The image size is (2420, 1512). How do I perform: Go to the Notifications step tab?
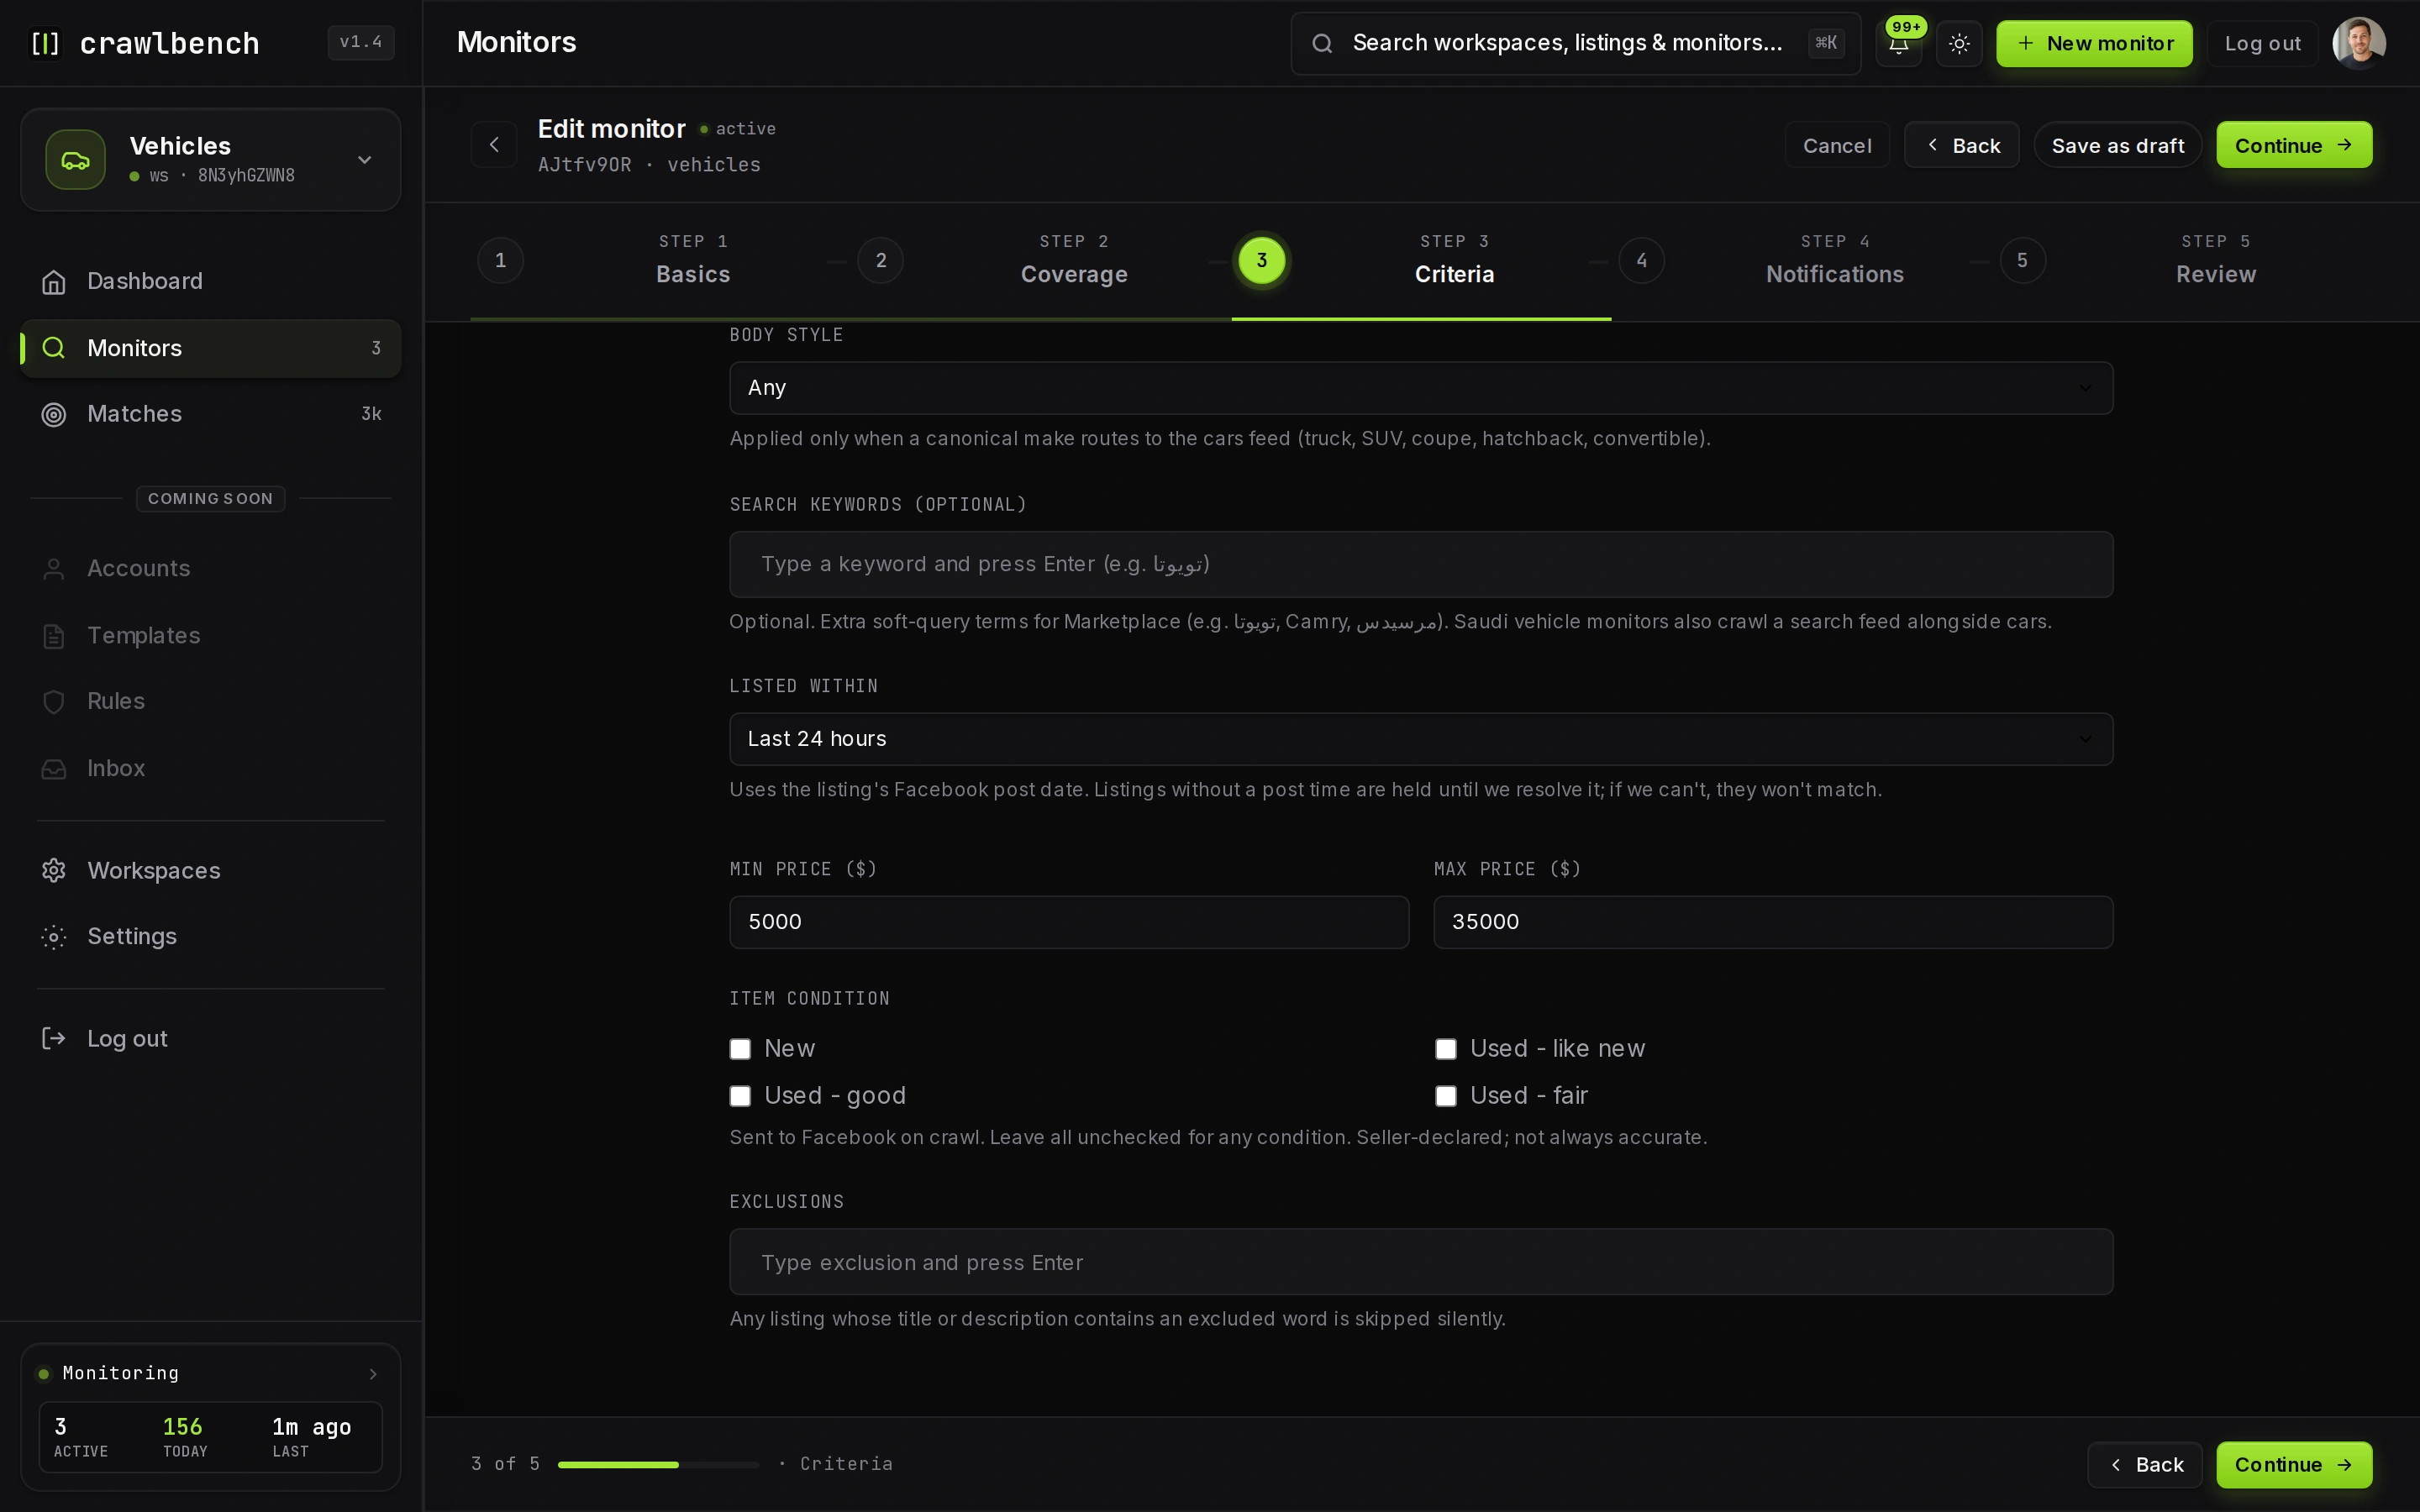[x=1834, y=260]
